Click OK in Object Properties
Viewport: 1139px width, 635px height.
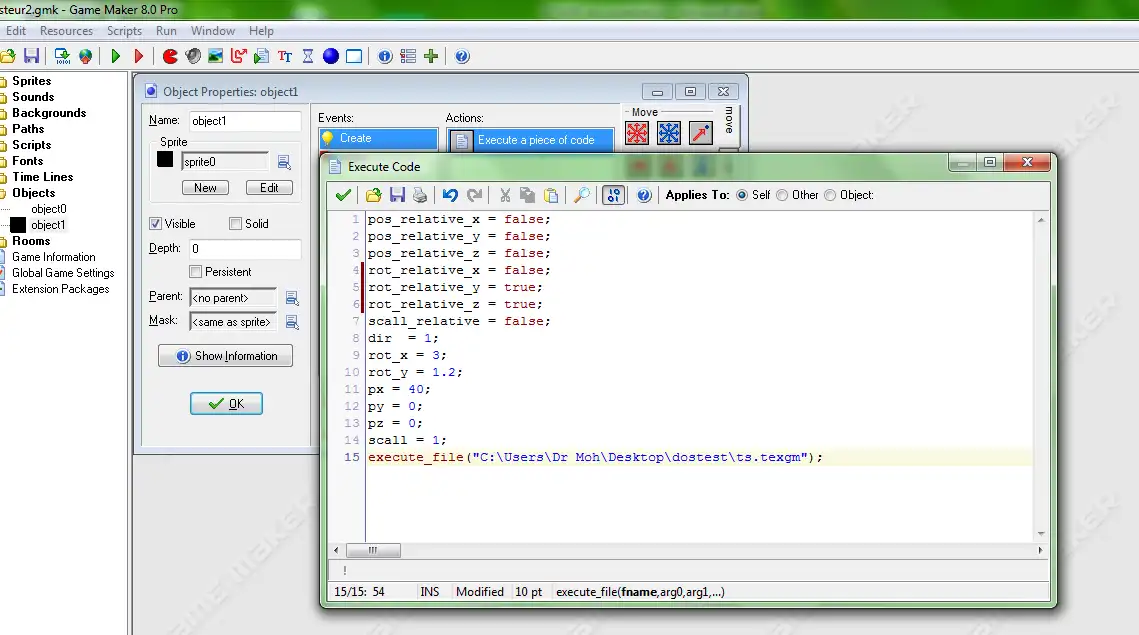pos(226,404)
